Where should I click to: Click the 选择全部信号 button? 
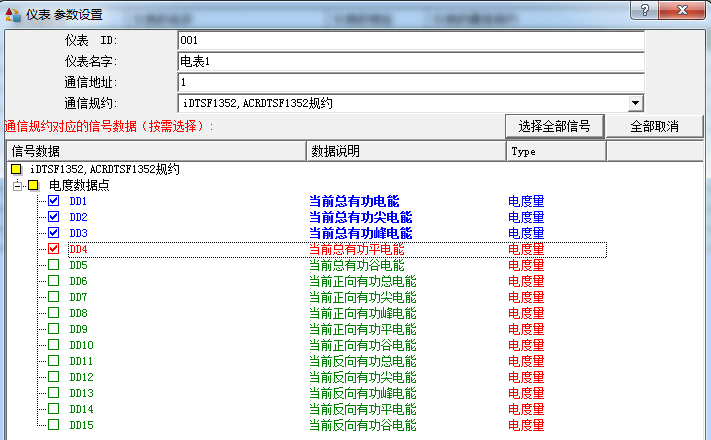(x=555, y=126)
